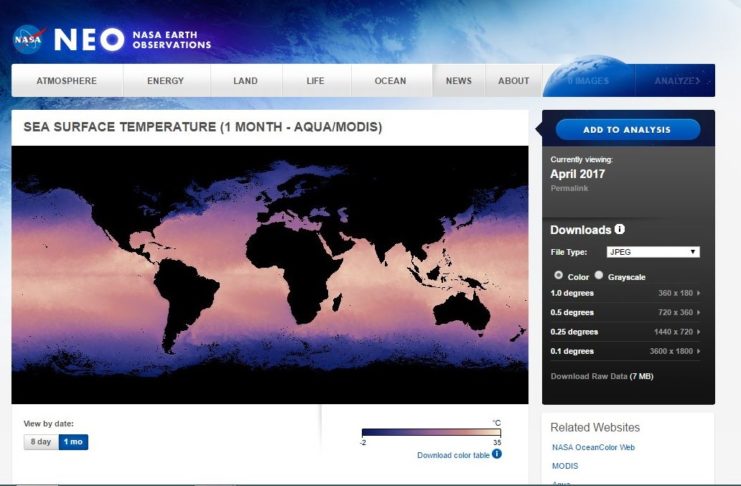741x486 pixels.
Task: Expand the 0.1 degrees 3600 x 1800 option
Action: click(625, 351)
